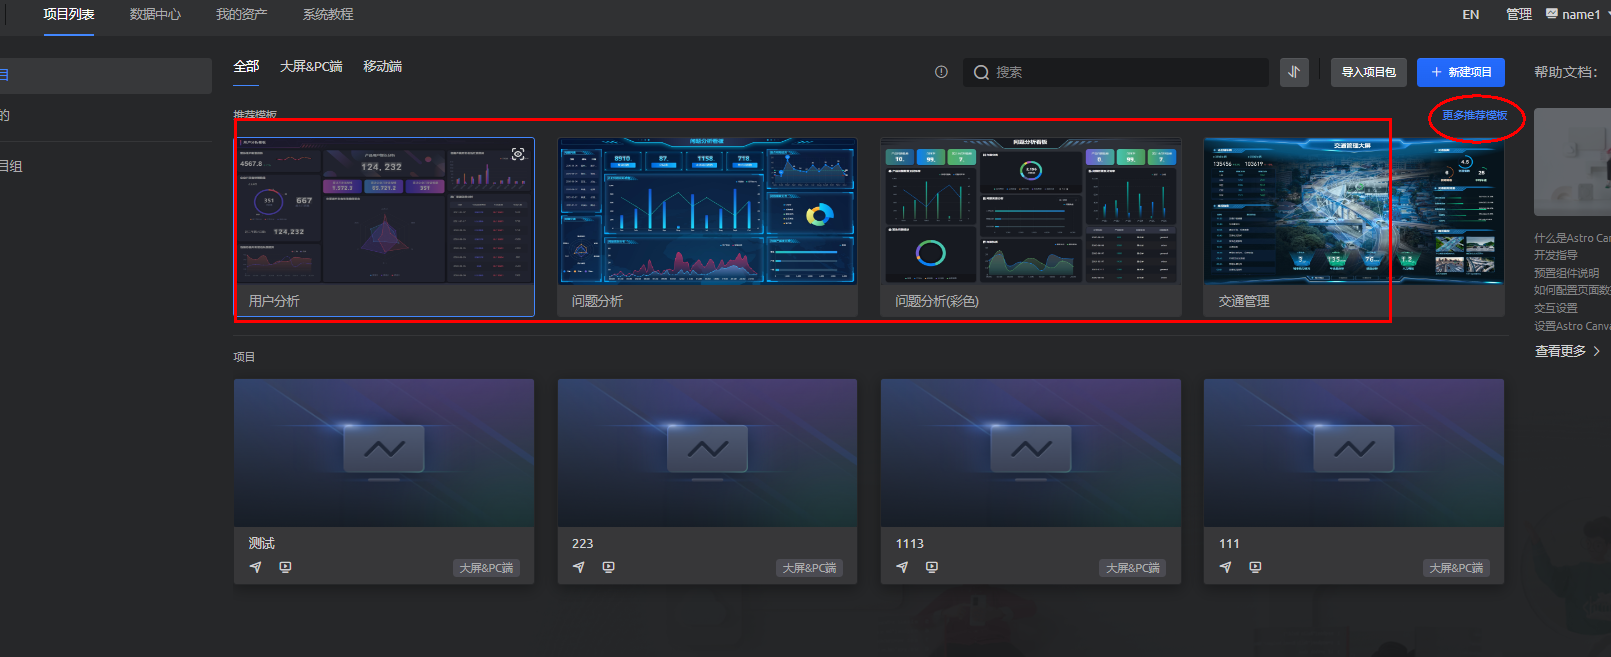This screenshot has height=657, width=1611.
Task: Open the project 223 thumbnail
Action: click(708, 453)
